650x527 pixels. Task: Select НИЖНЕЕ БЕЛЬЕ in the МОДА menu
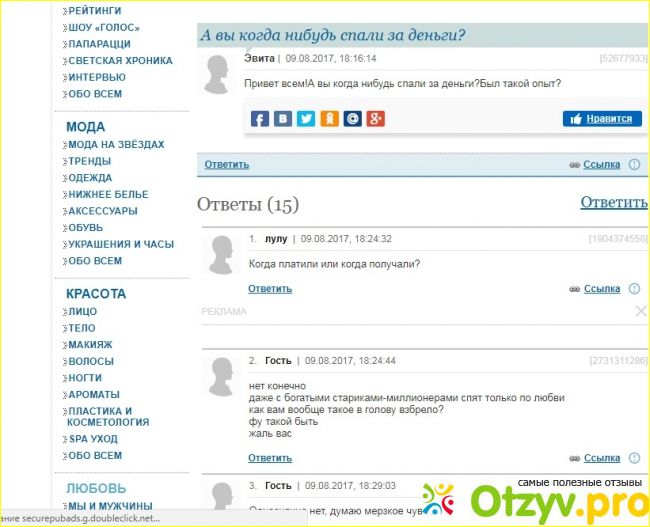click(108, 194)
